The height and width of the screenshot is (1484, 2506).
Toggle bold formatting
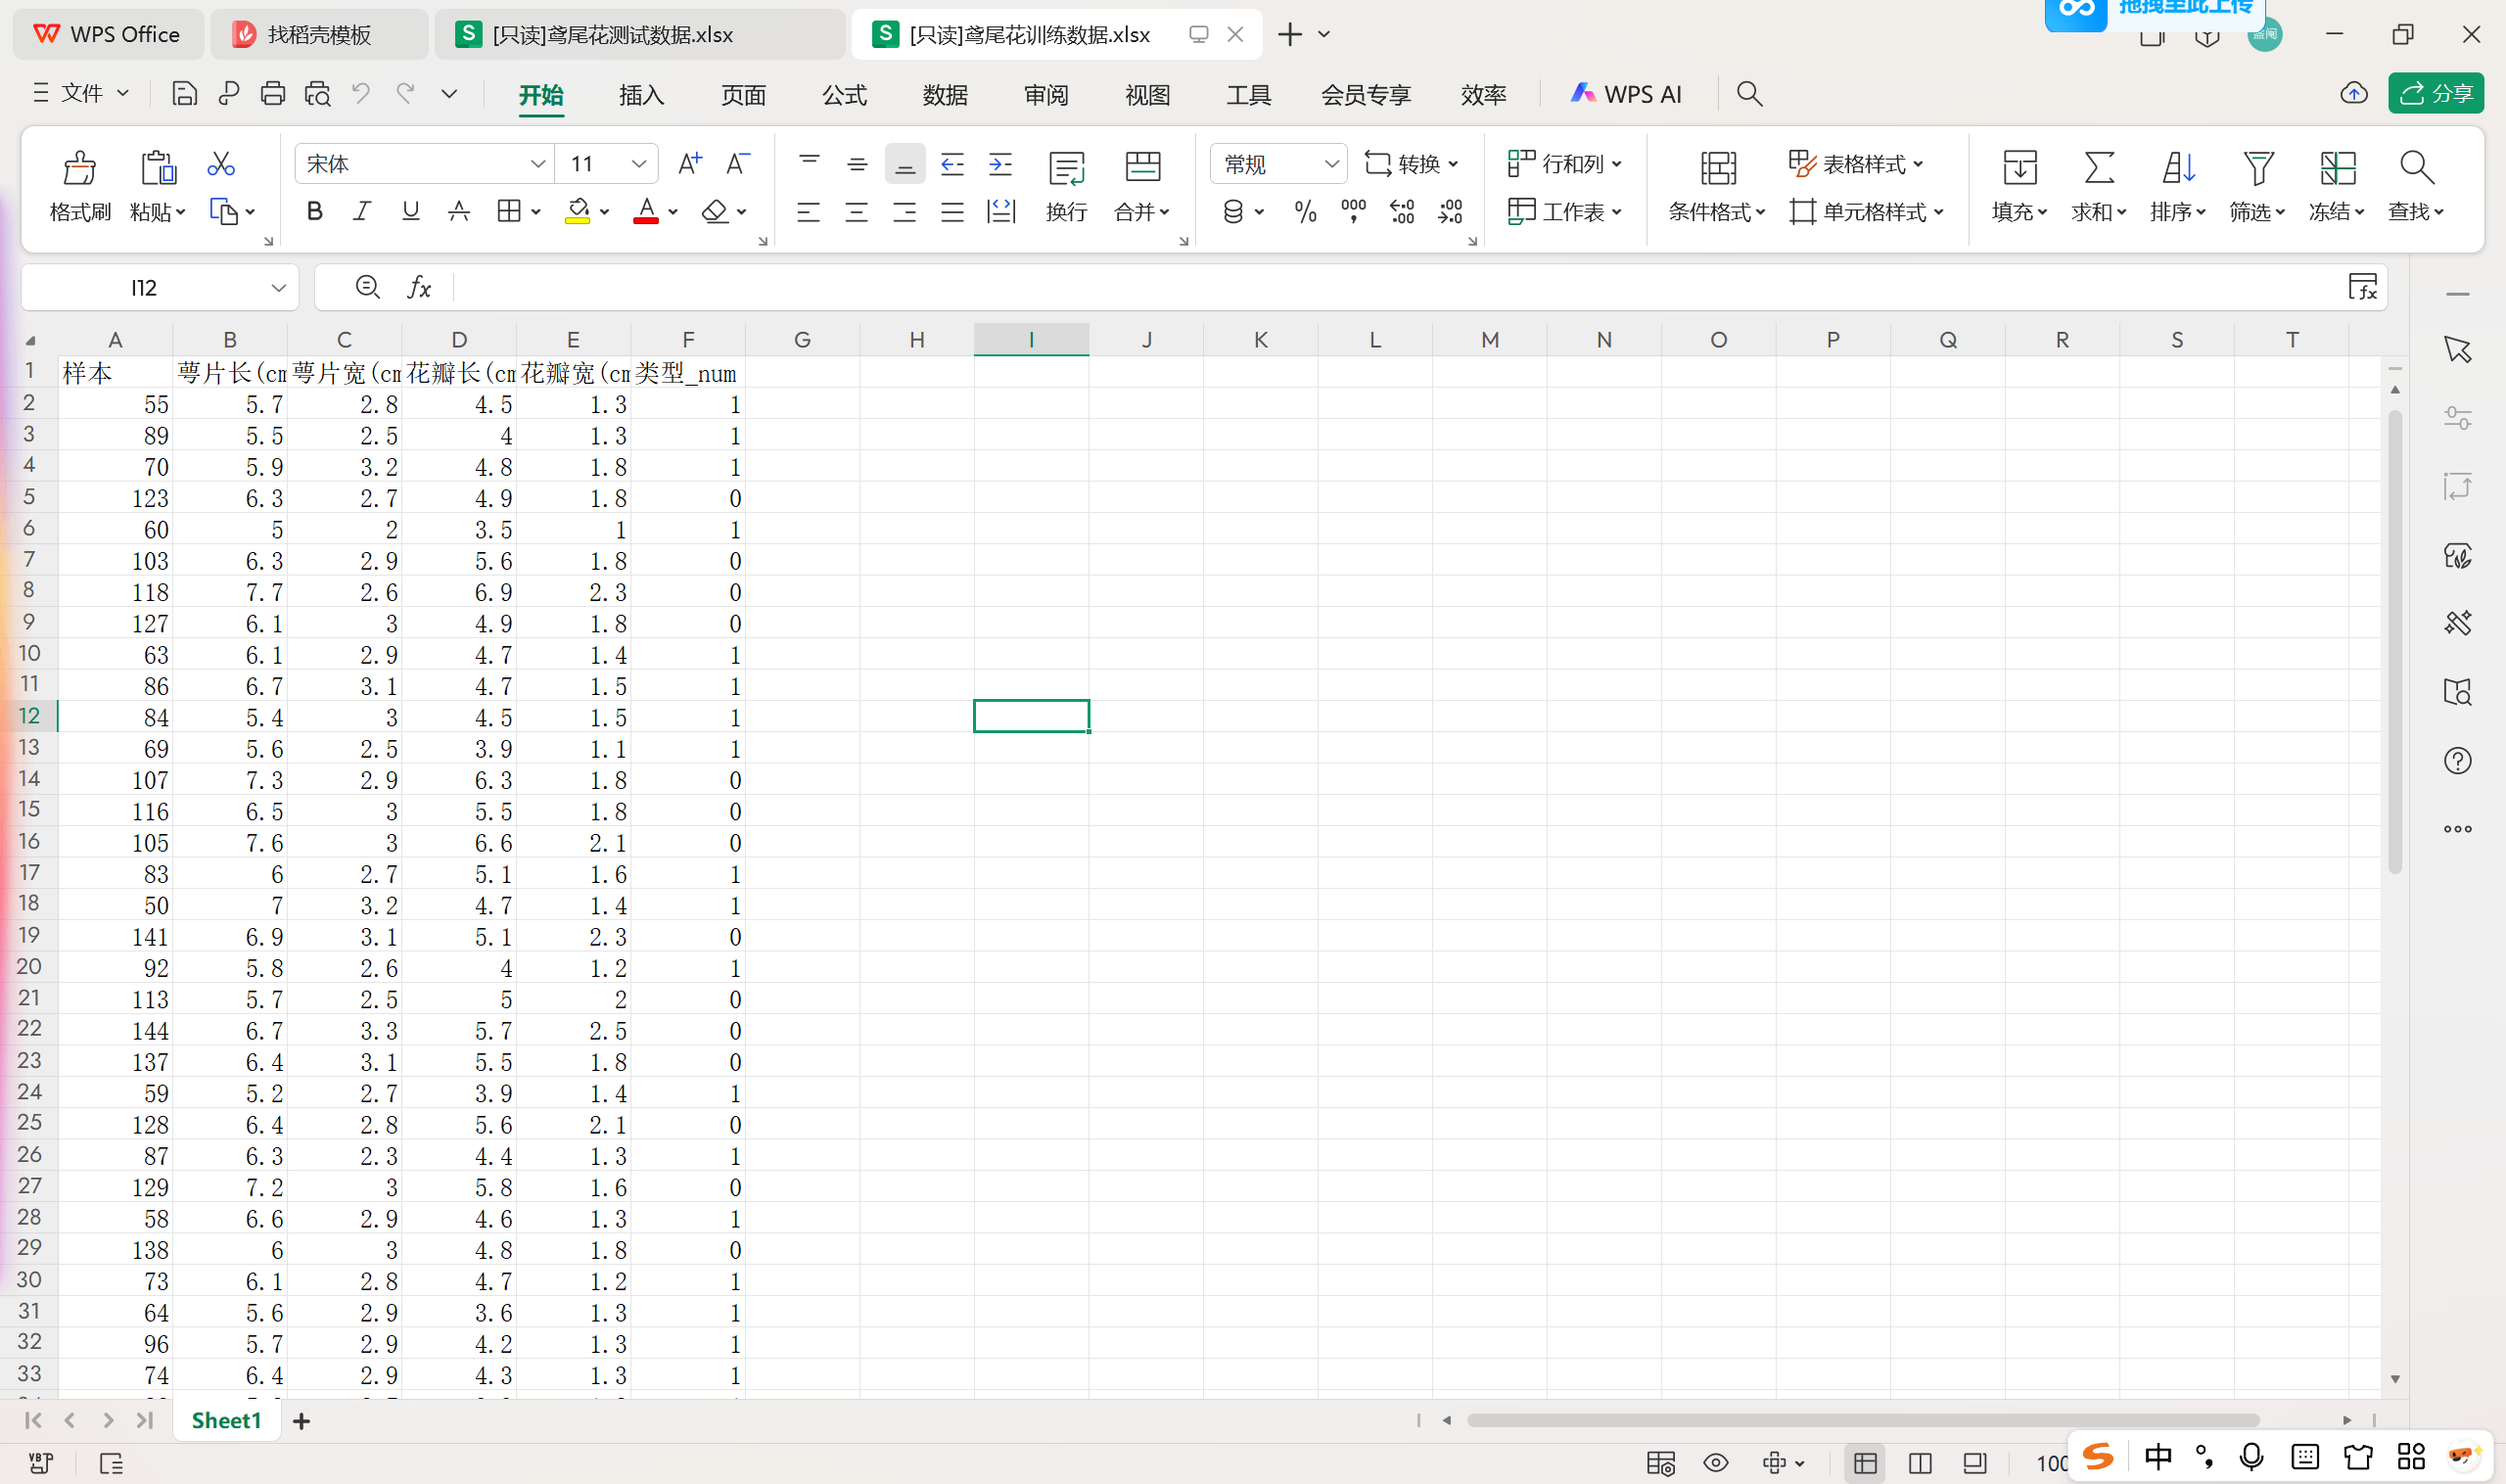click(314, 212)
